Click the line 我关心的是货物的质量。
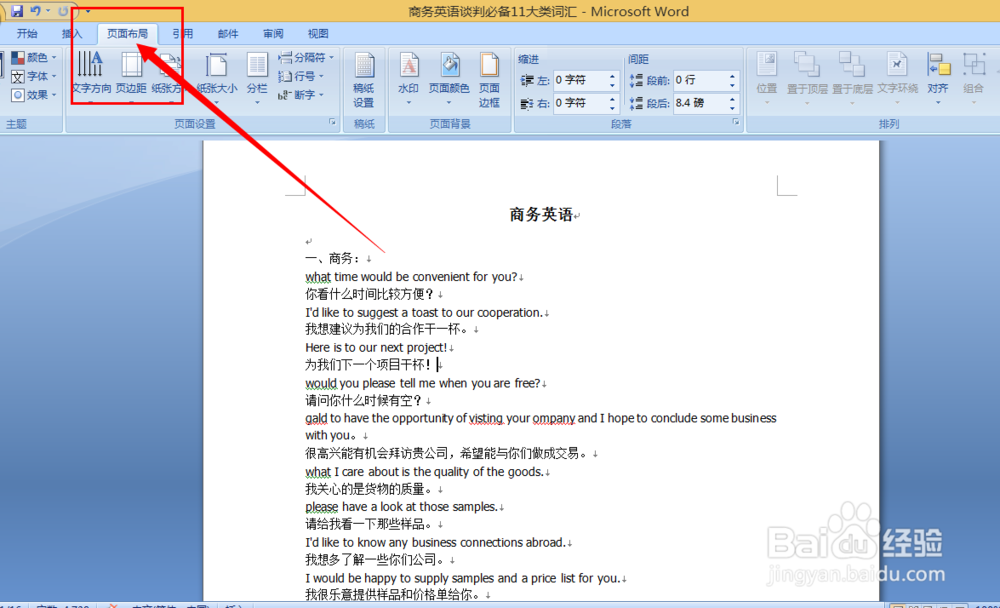The width and height of the screenshot is (1000, 608). pyautogui.click(x=370, y=489)
